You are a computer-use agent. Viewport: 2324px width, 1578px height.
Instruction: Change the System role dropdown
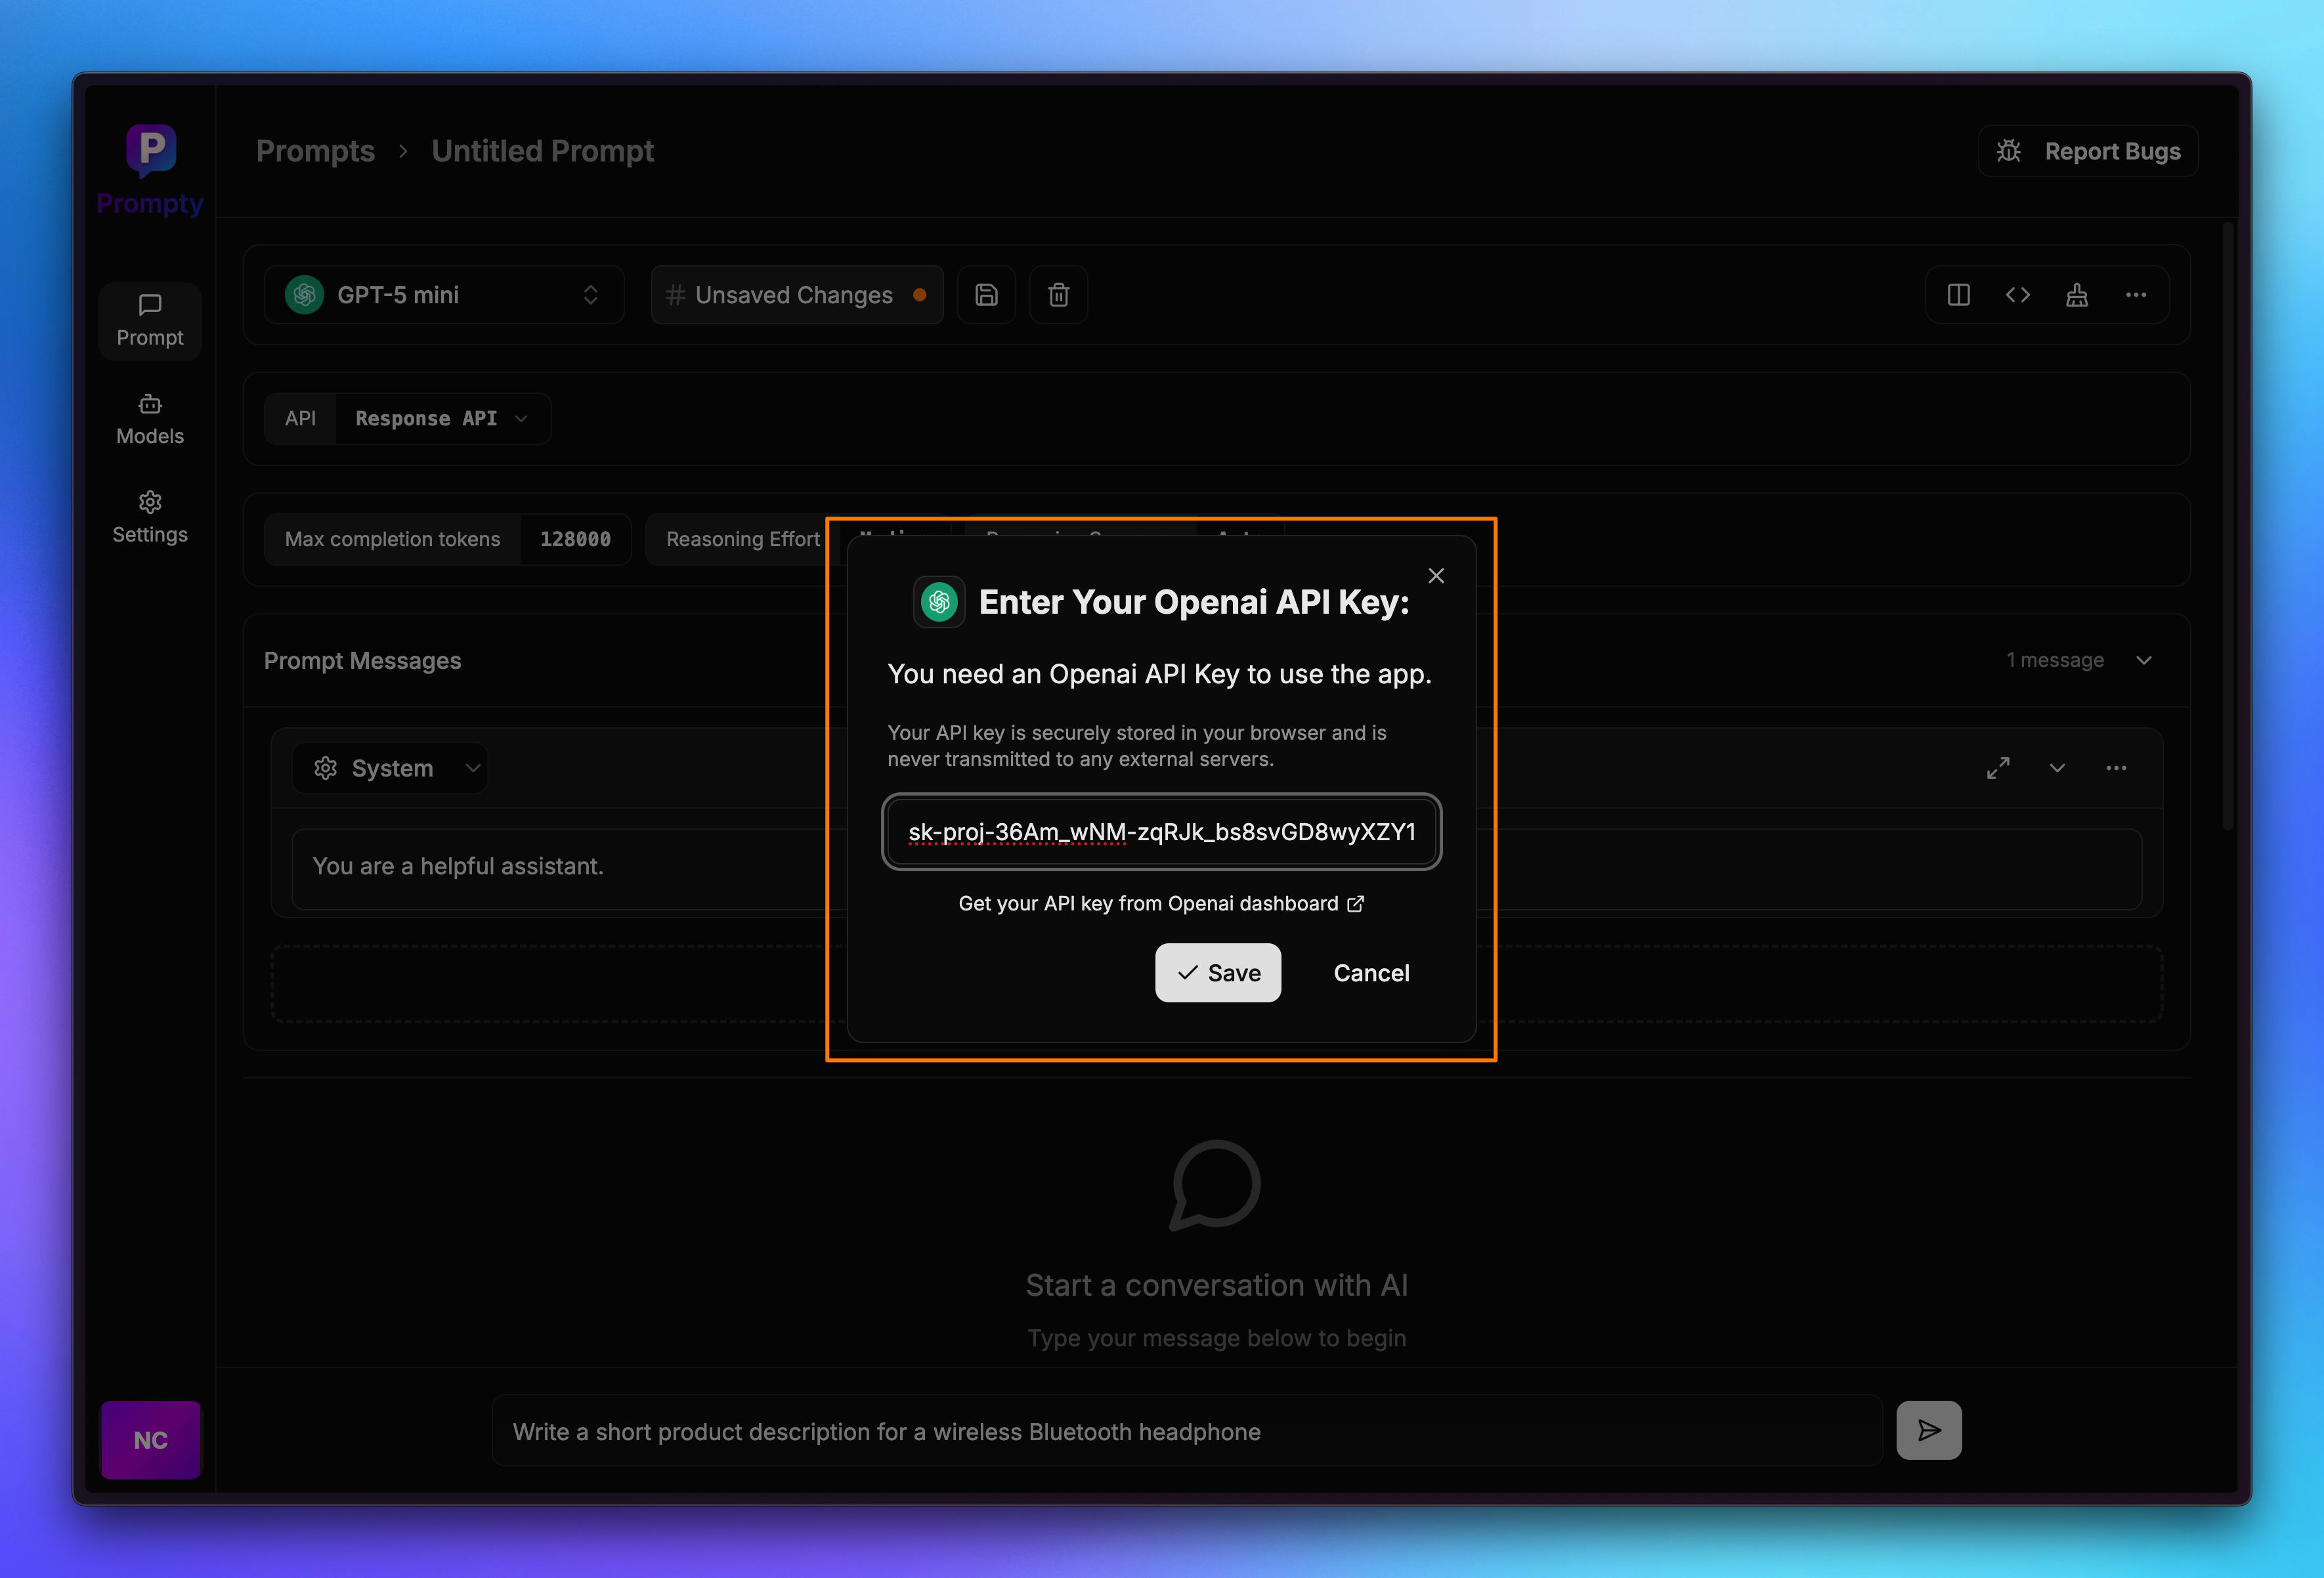point(396,768)
